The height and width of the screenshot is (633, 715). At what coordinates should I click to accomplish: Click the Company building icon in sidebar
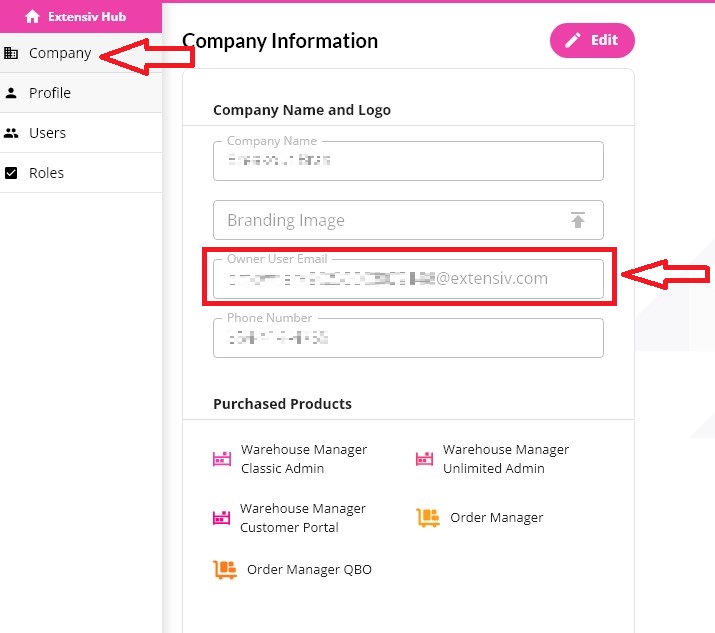click(11, 53)
